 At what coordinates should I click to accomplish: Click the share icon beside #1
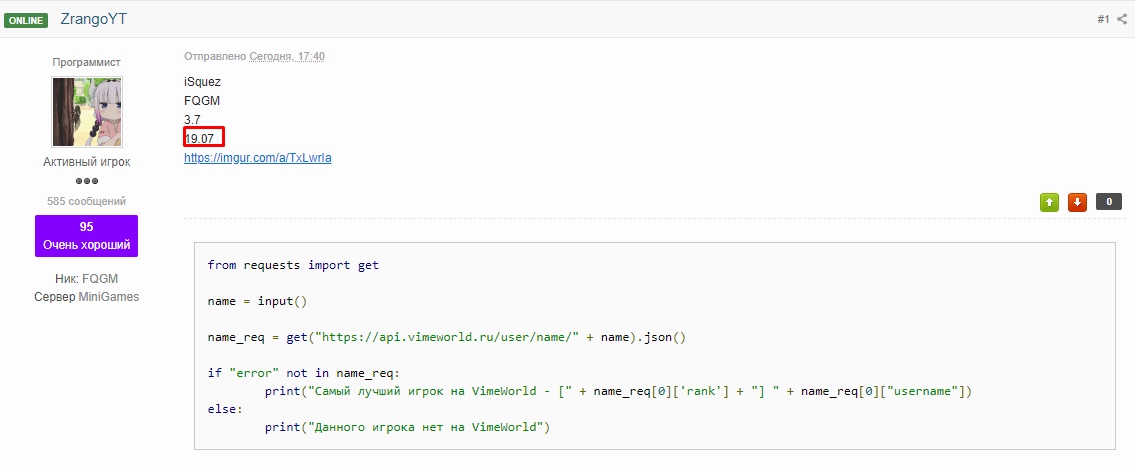point(1121,20)
